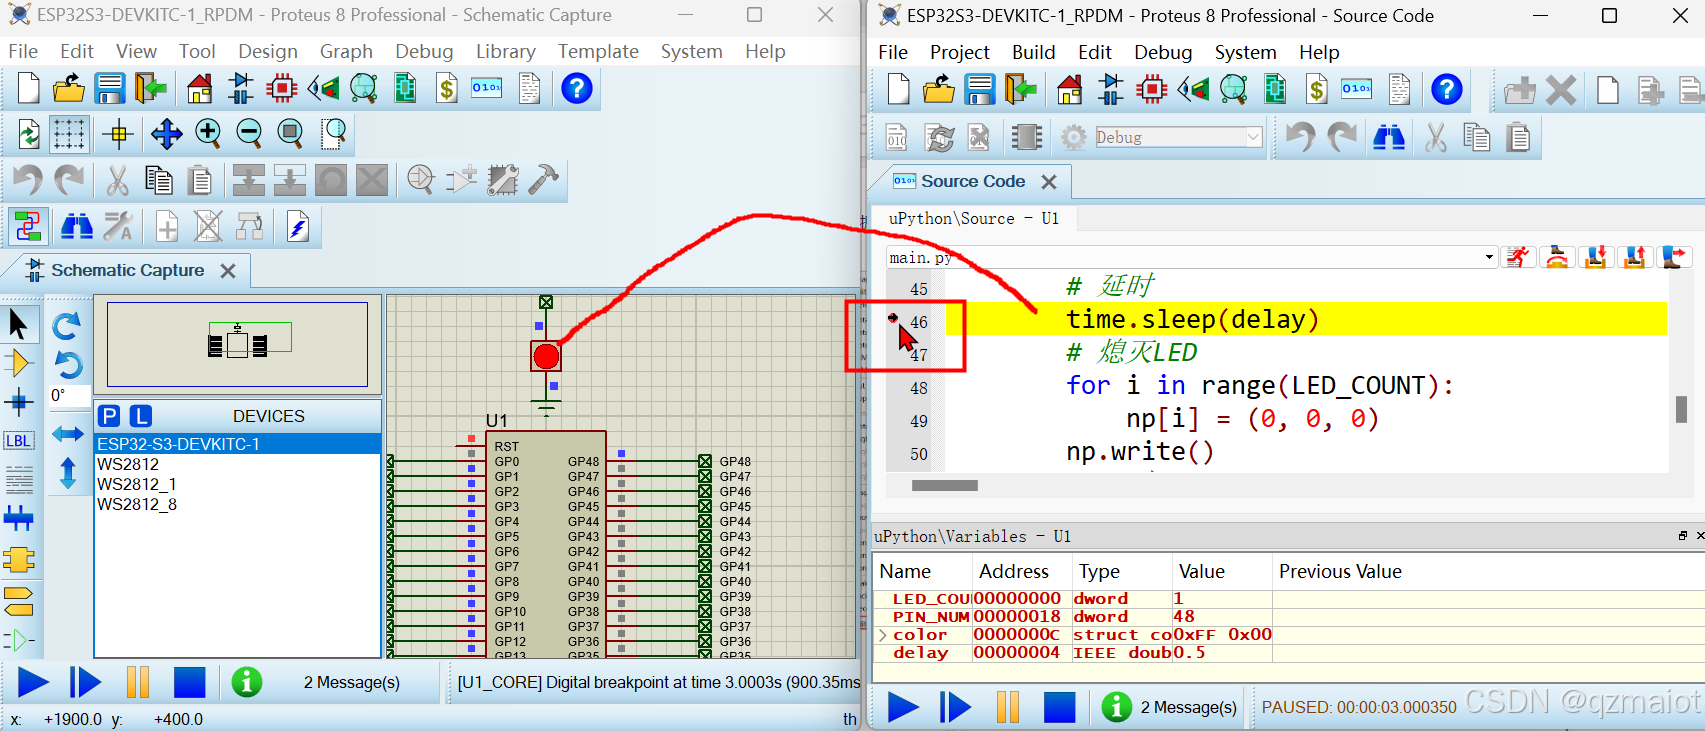This screenshot has width=1705, height=731.
Task: Click Home page icon in Schematic Capture toolbar
Action: (x=200, y=89)
